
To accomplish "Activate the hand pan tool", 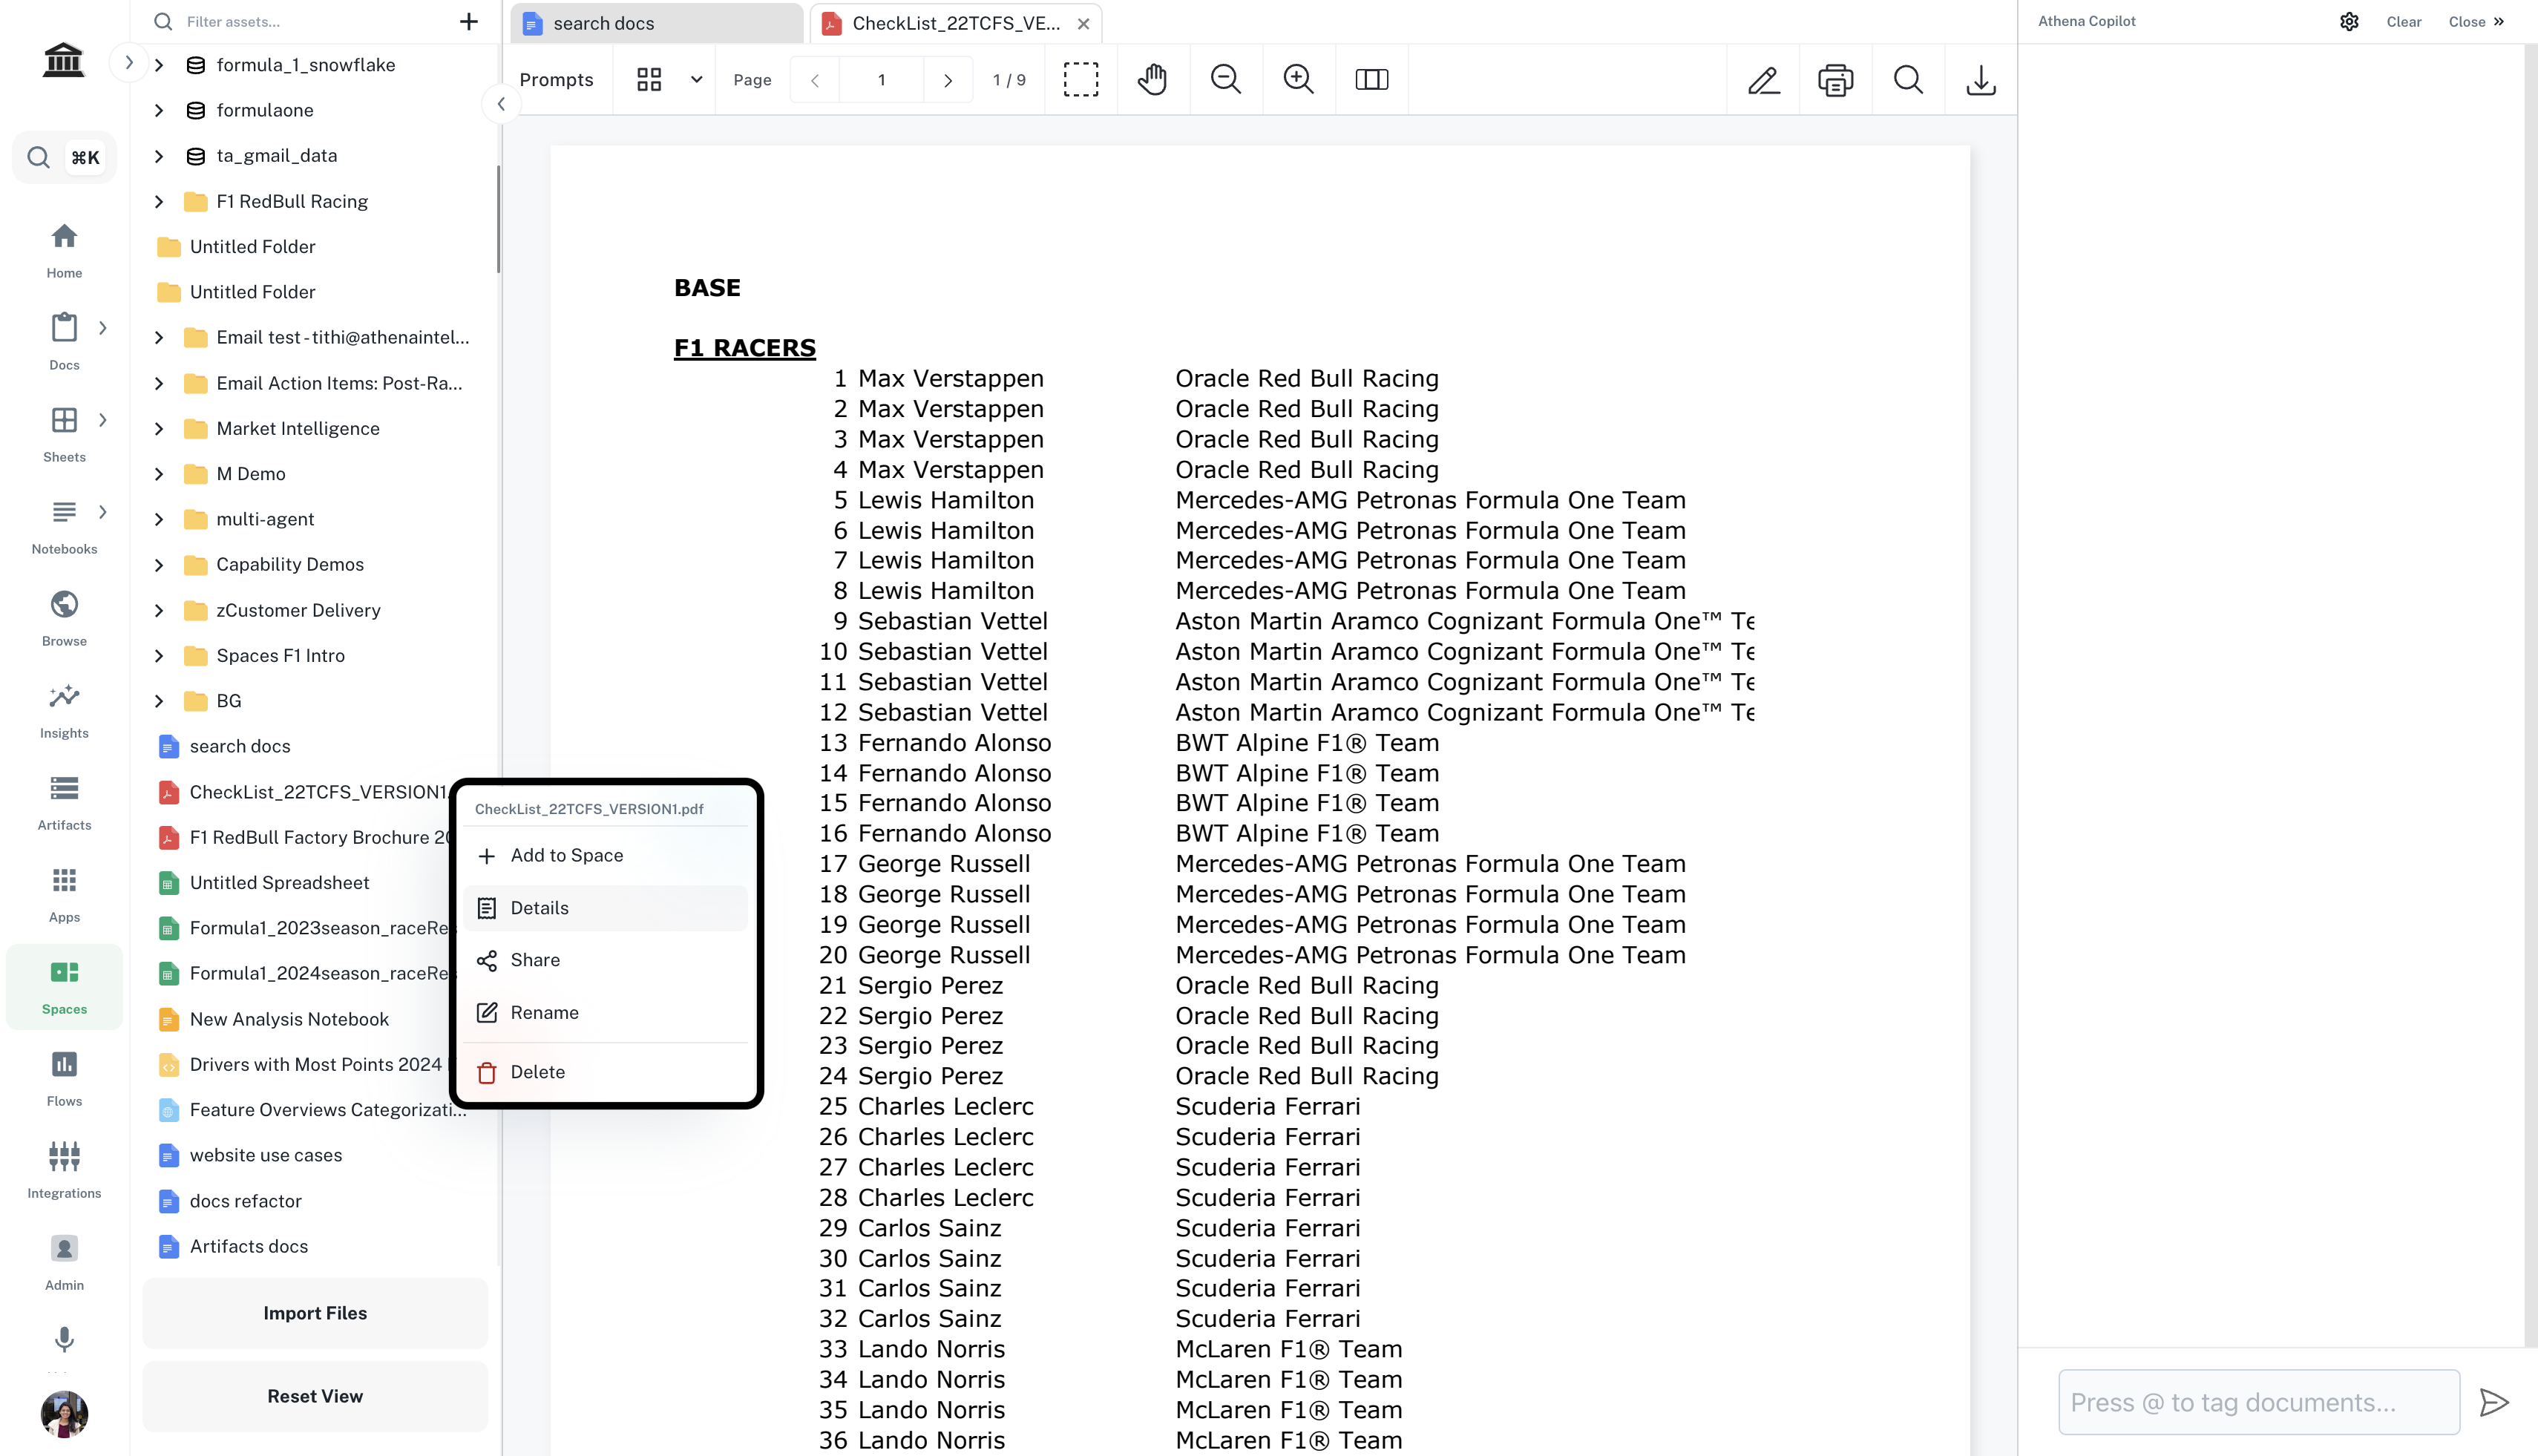I will click(1153, 80).
